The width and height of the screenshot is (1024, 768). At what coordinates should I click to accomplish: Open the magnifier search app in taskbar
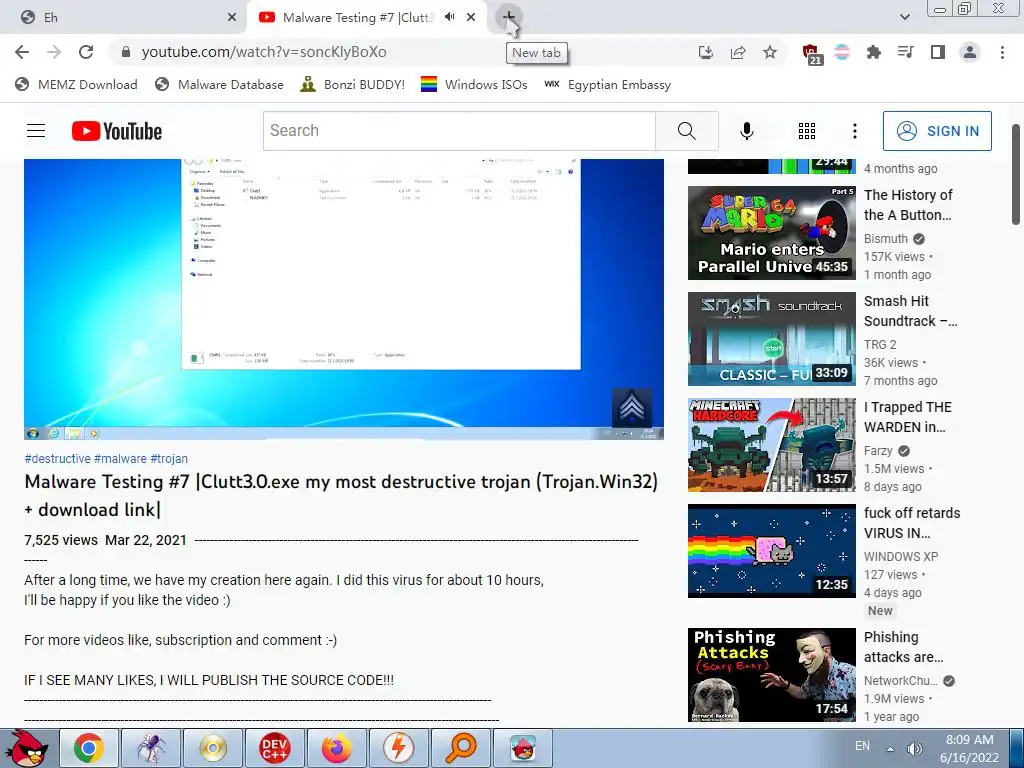click(460, 748)
